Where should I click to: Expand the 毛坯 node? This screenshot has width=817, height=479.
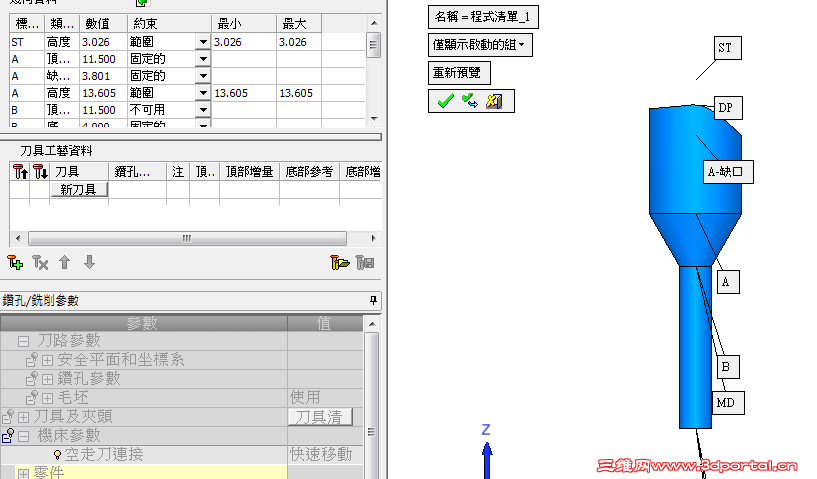[x=47, y=398]
